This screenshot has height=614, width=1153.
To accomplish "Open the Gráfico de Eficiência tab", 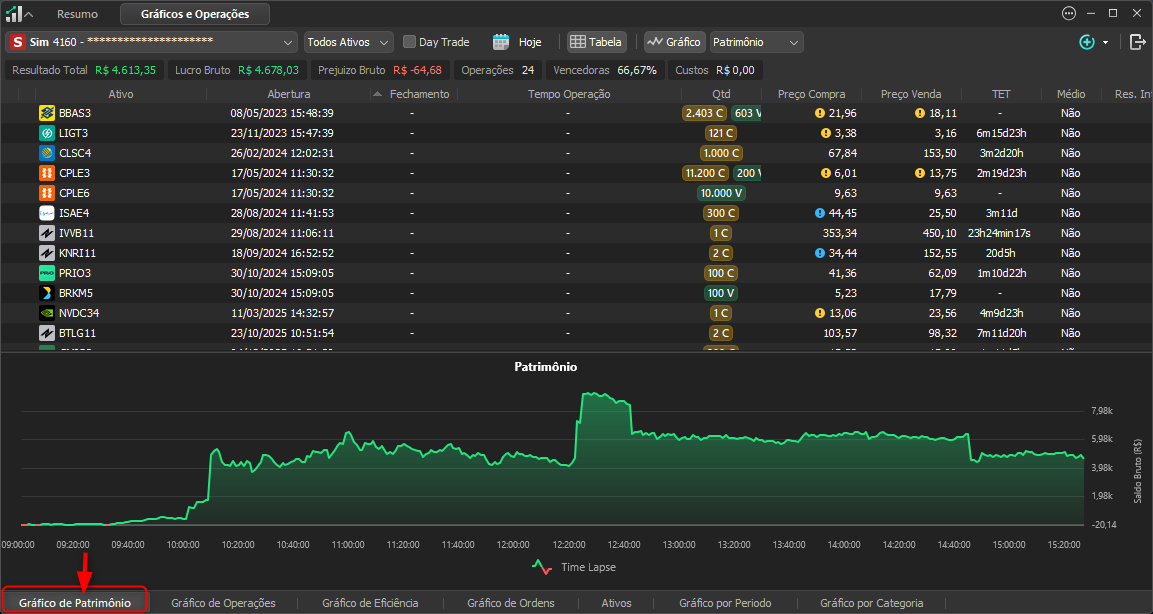I will click(370, 603).
